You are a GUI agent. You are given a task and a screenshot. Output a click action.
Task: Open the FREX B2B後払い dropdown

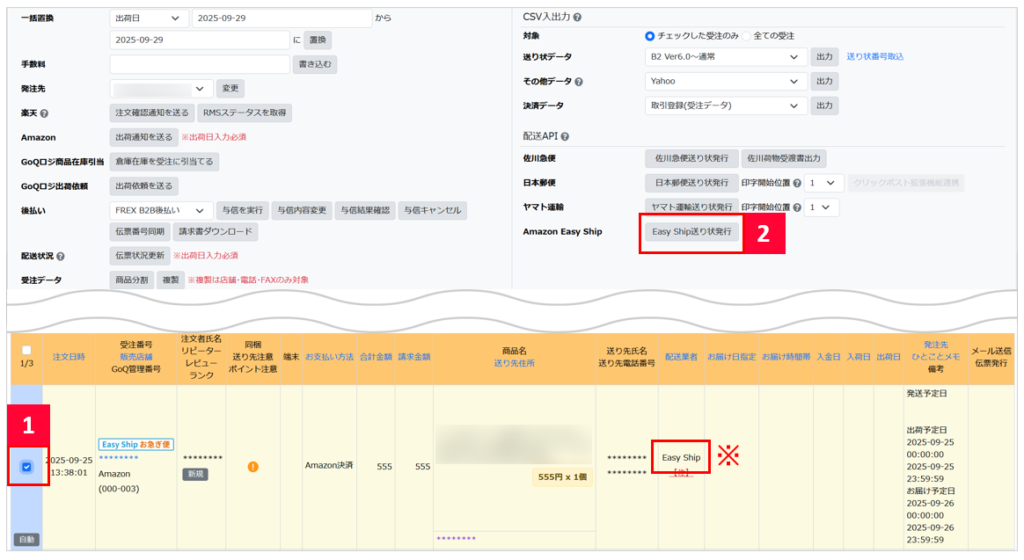pyautogui.click(x=161, y=210)
